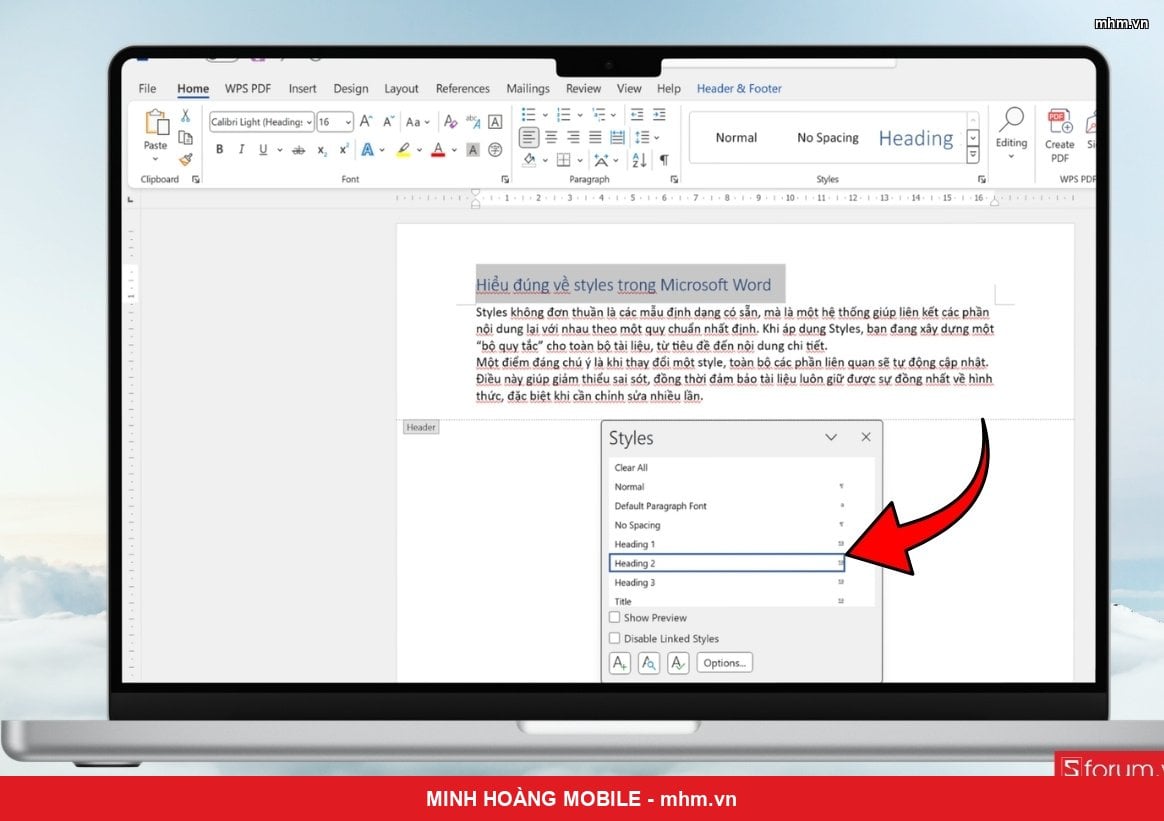Apply the No Spacing style from gallery

click(827, 137)
